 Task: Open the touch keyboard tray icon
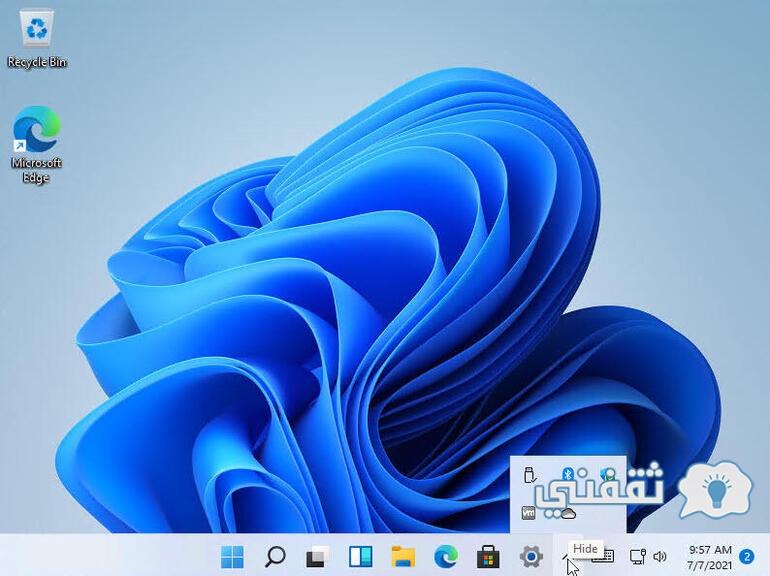[x=604, y=556]
